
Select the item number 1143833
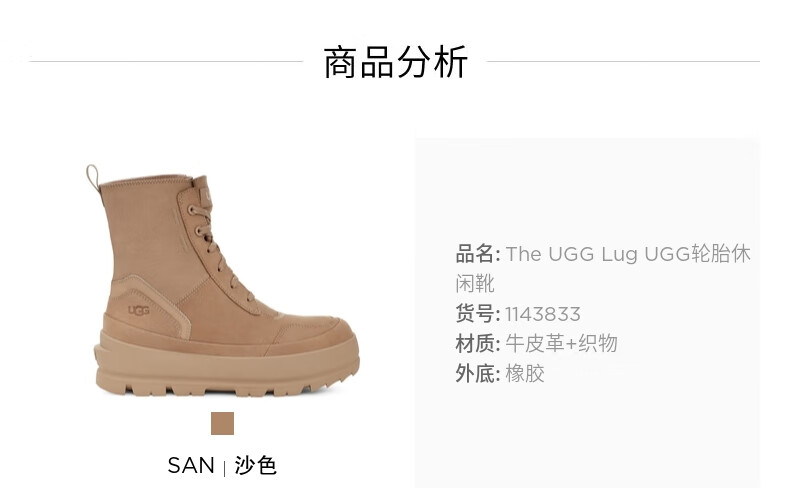tap(543, 315)
